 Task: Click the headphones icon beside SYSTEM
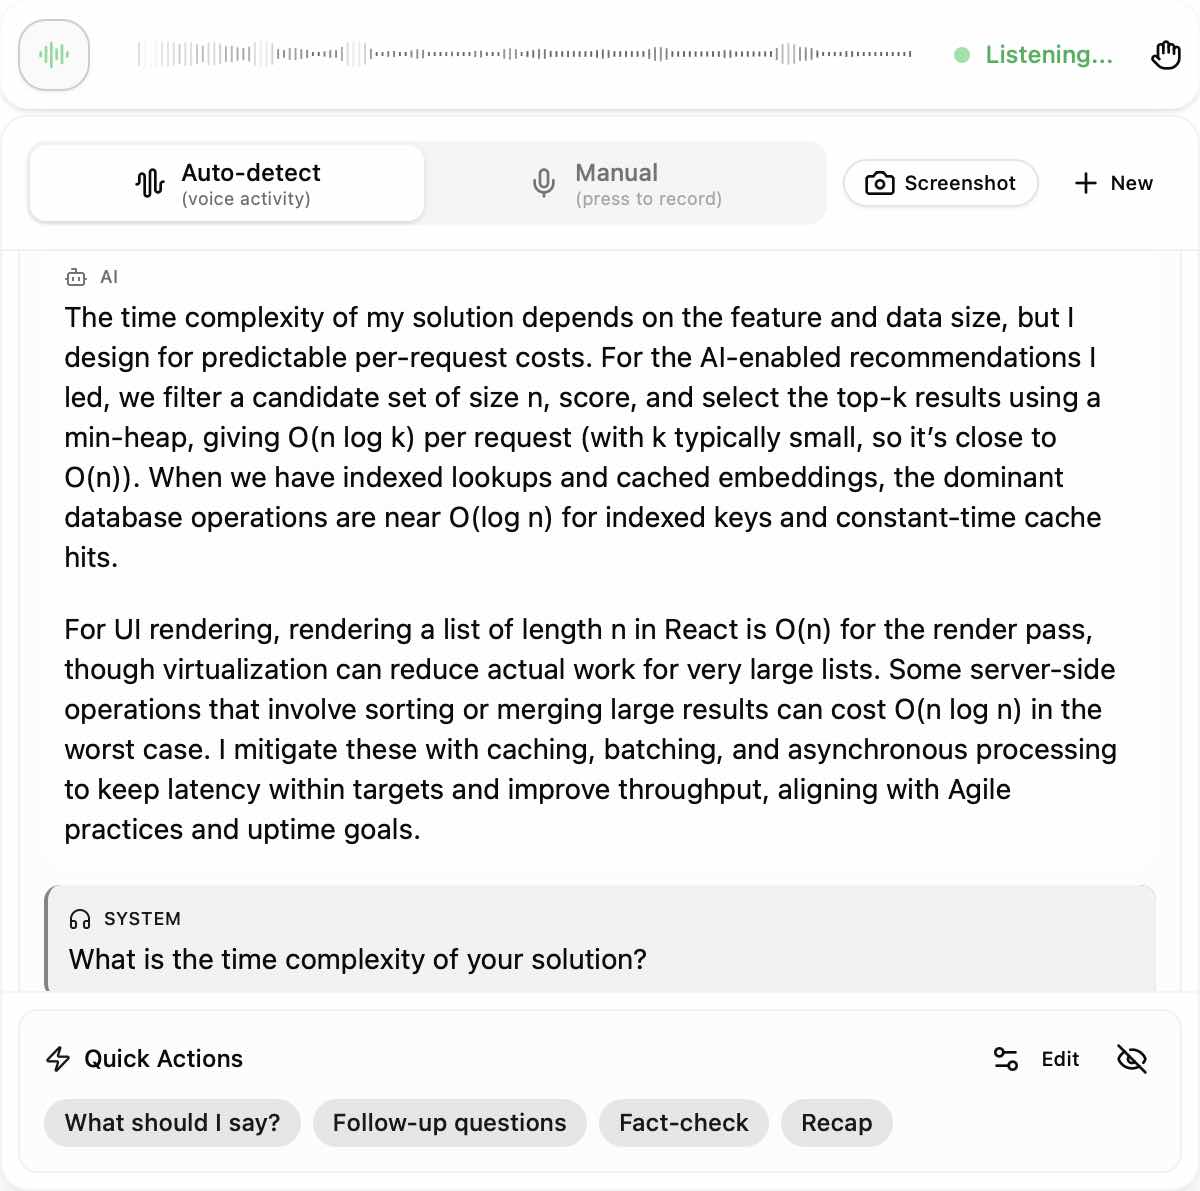[x=78, y=918]
